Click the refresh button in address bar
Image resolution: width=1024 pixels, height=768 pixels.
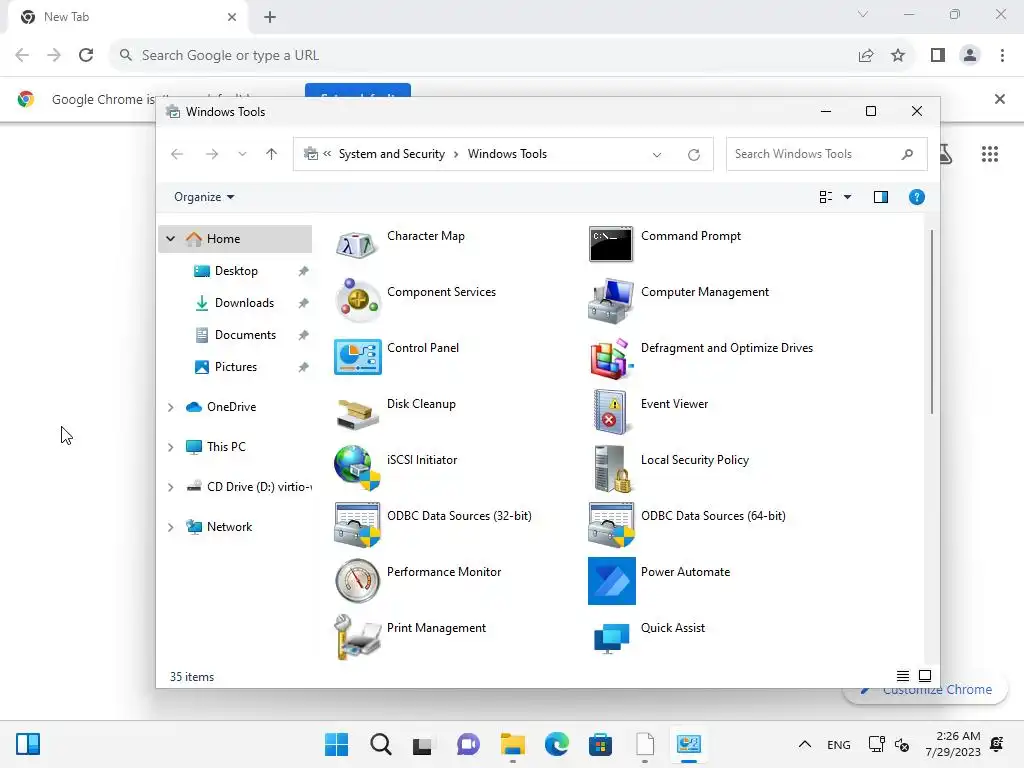click(694, 154)
